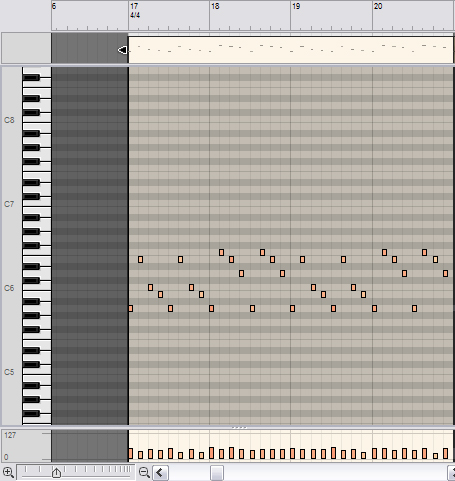Select bar 18 on the timeline ruler
This screenshot has height=481, width=455.
(215, 6)
